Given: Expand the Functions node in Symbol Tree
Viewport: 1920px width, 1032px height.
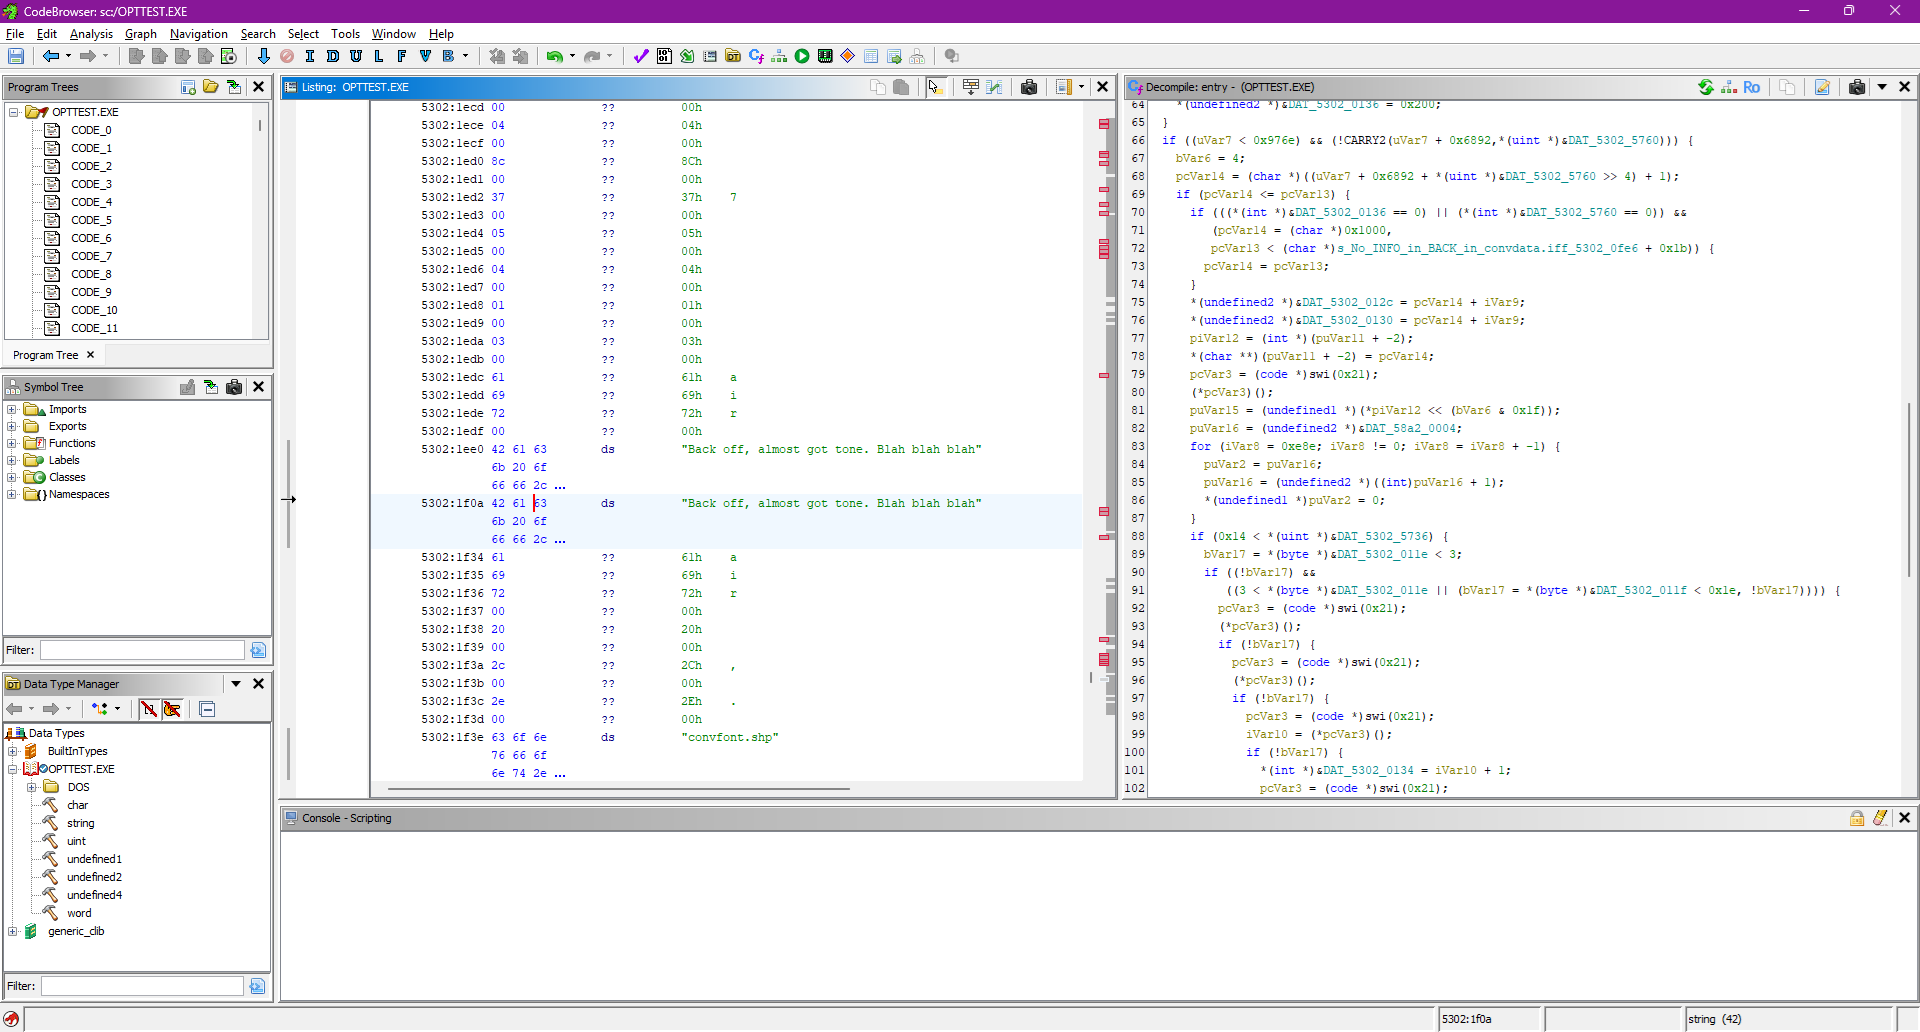Looking at the screenshot, I should 12,443.
